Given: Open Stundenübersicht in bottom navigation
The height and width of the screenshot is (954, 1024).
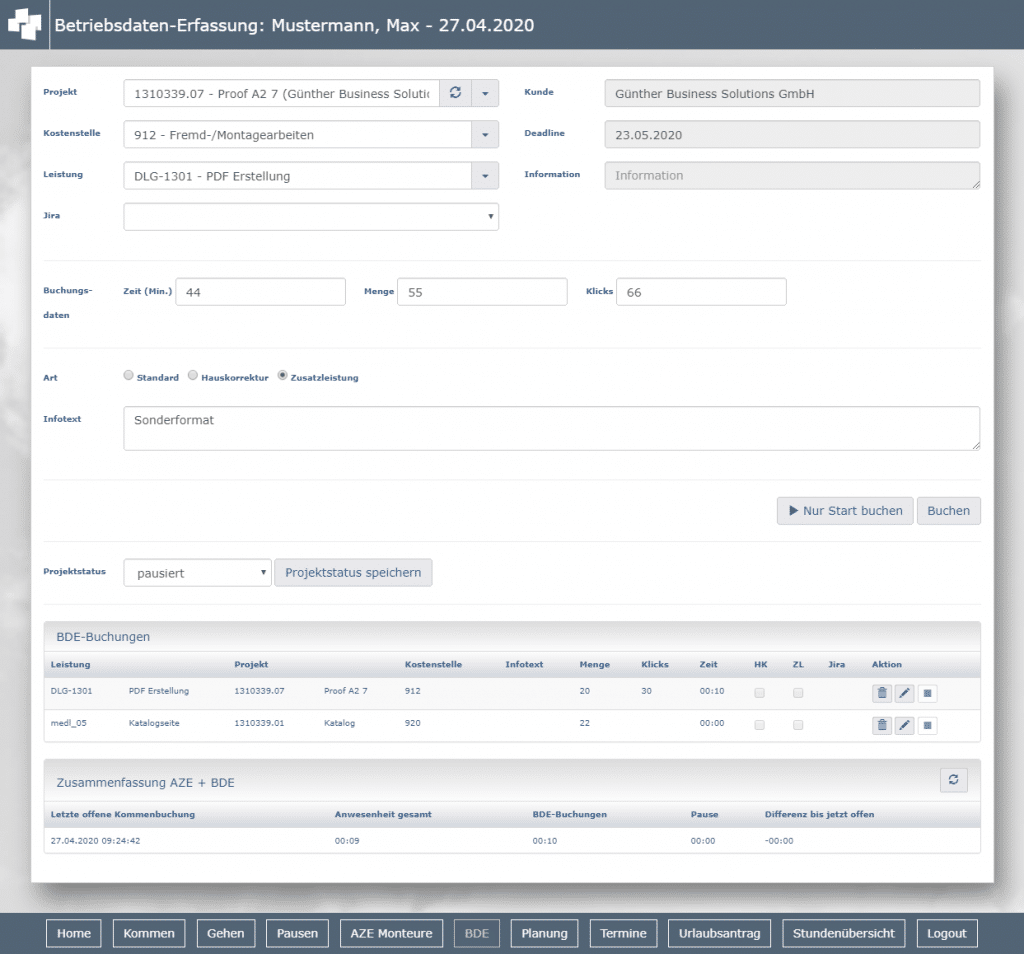Looking at the screenshot, I should (x=844, y=933).
